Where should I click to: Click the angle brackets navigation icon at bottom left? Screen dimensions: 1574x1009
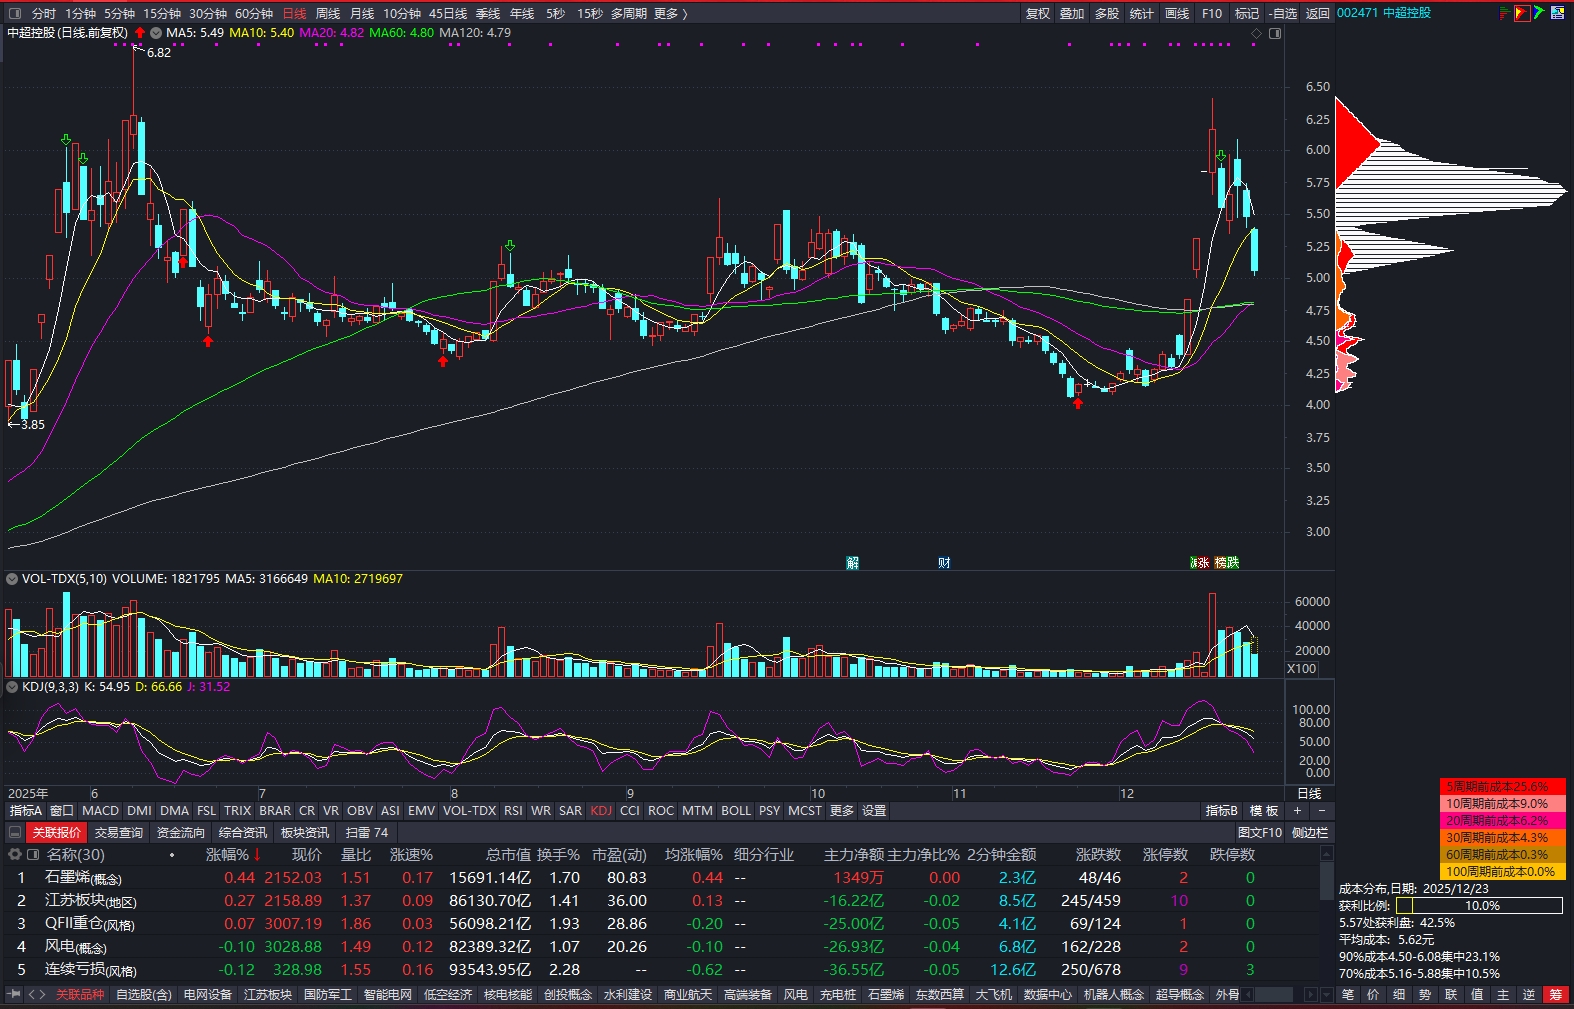[37, 995]
